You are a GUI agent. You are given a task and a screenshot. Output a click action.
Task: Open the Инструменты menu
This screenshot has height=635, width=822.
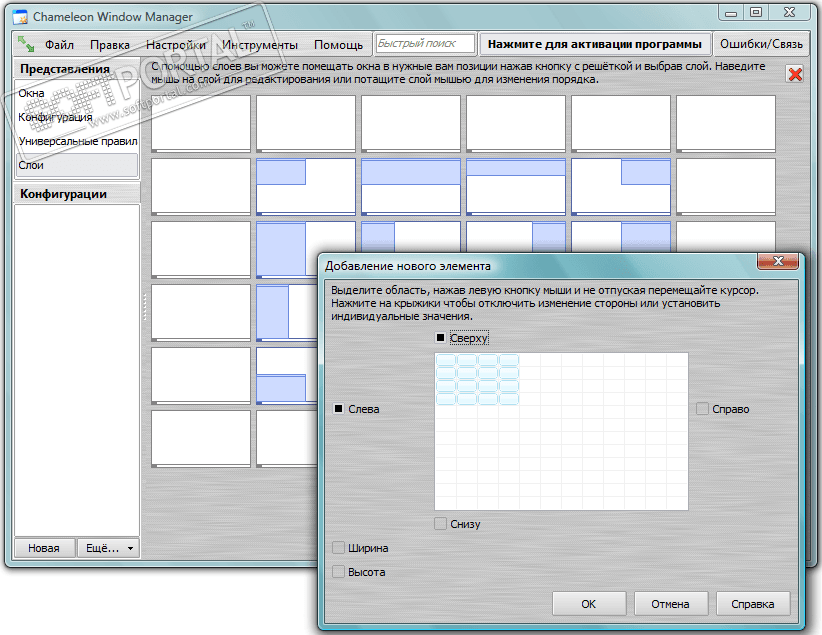(259, 45)
